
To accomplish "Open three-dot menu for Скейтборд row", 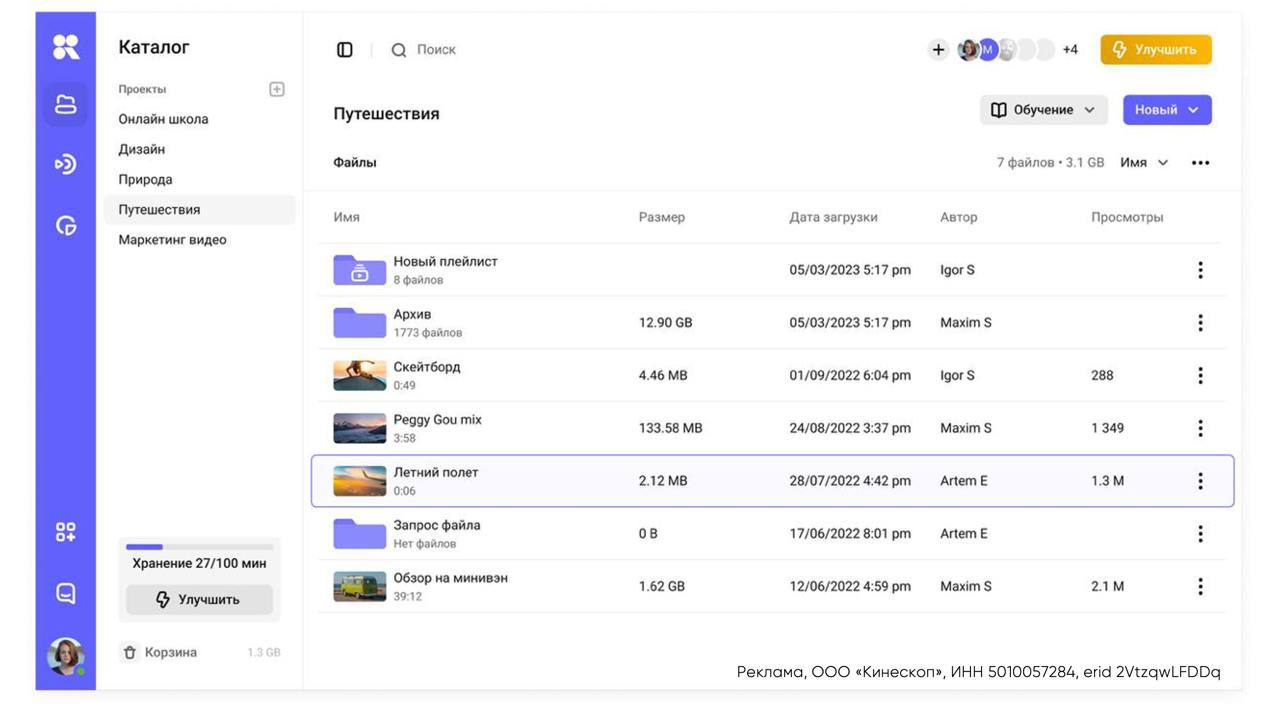I will coord(1200,376).
